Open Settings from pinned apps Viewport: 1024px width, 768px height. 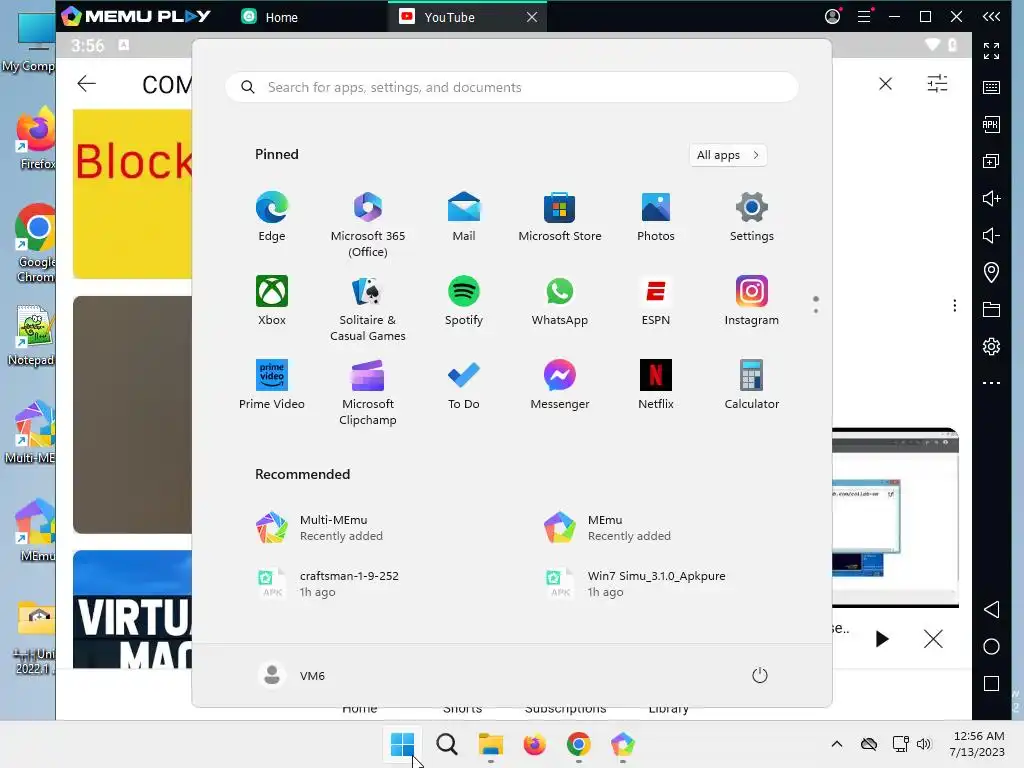click(x=752, y=217)
